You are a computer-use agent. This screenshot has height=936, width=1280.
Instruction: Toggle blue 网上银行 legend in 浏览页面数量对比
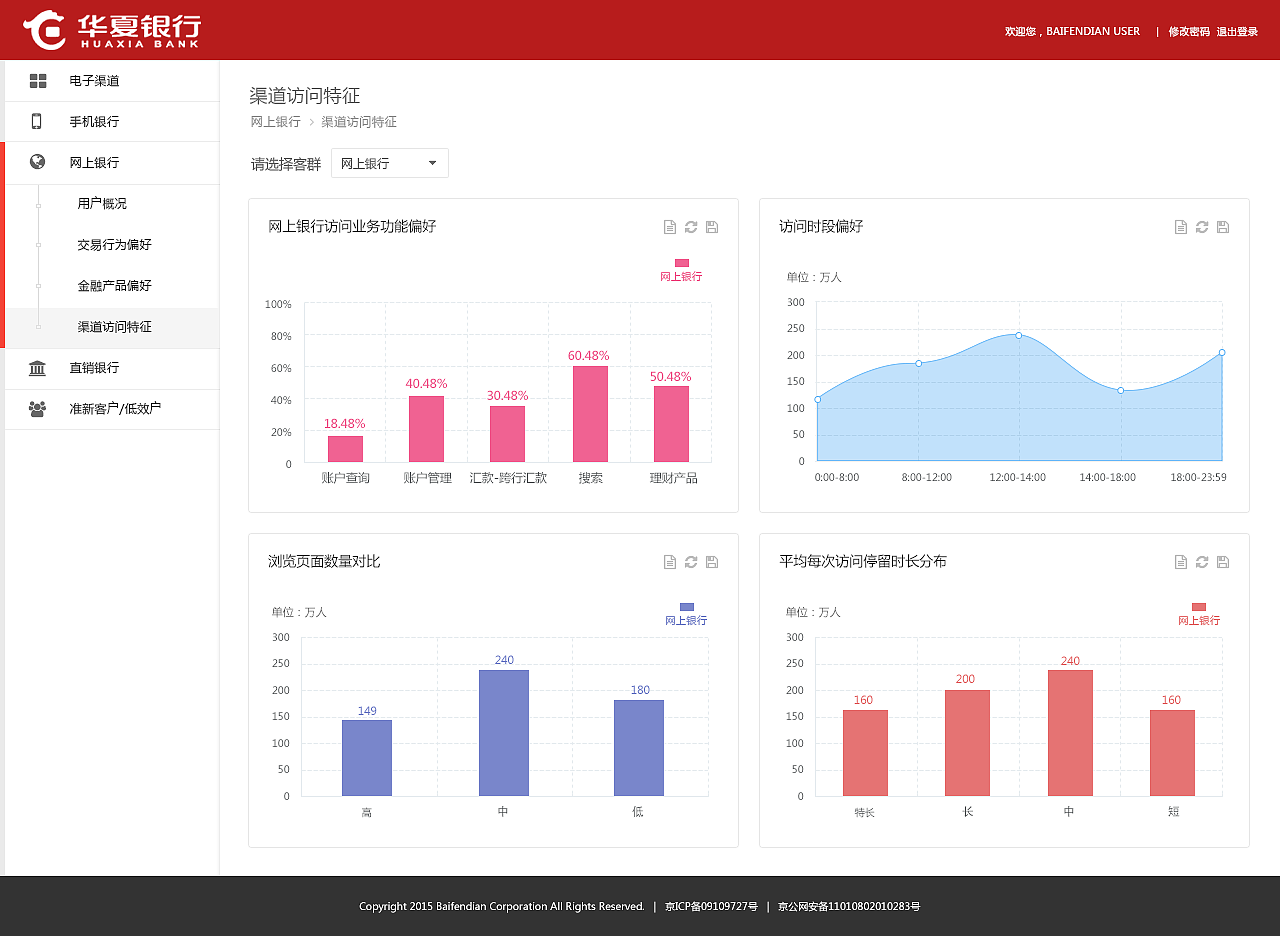tap(686, 614)
